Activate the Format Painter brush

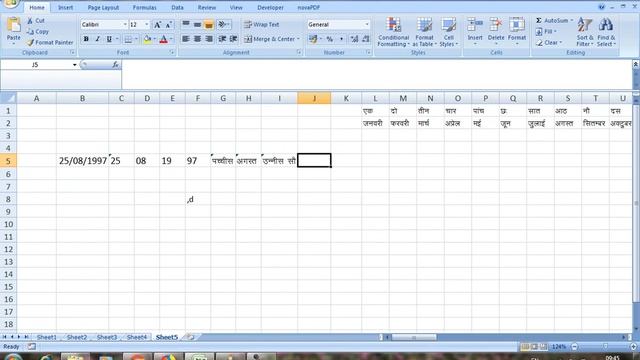[x=30, y=42]
